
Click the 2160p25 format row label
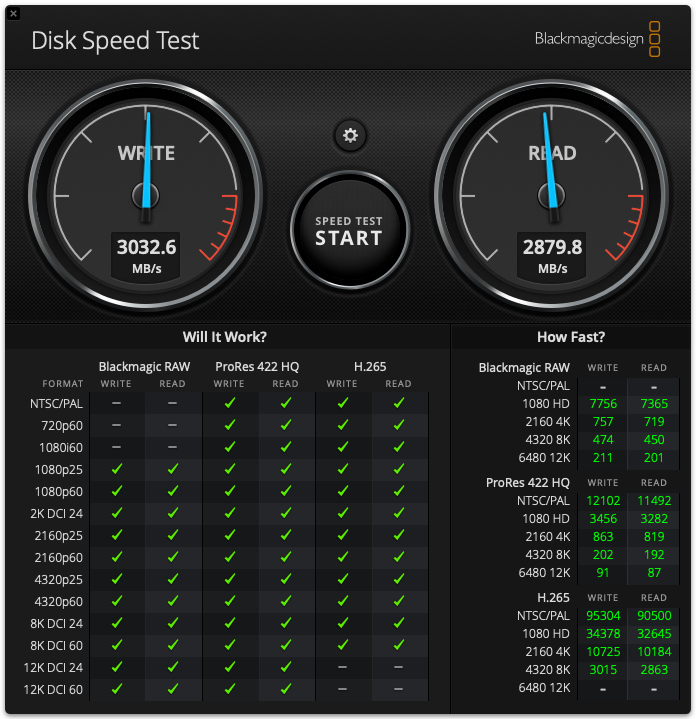click(x=59, y=536)
